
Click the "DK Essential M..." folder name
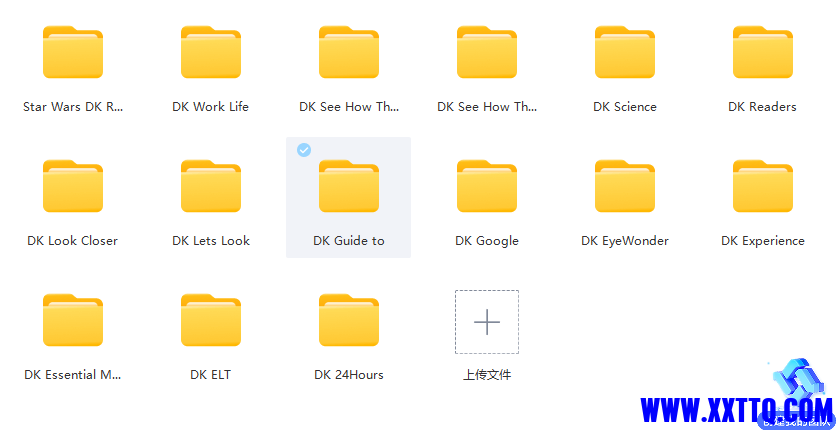[73, 375]
